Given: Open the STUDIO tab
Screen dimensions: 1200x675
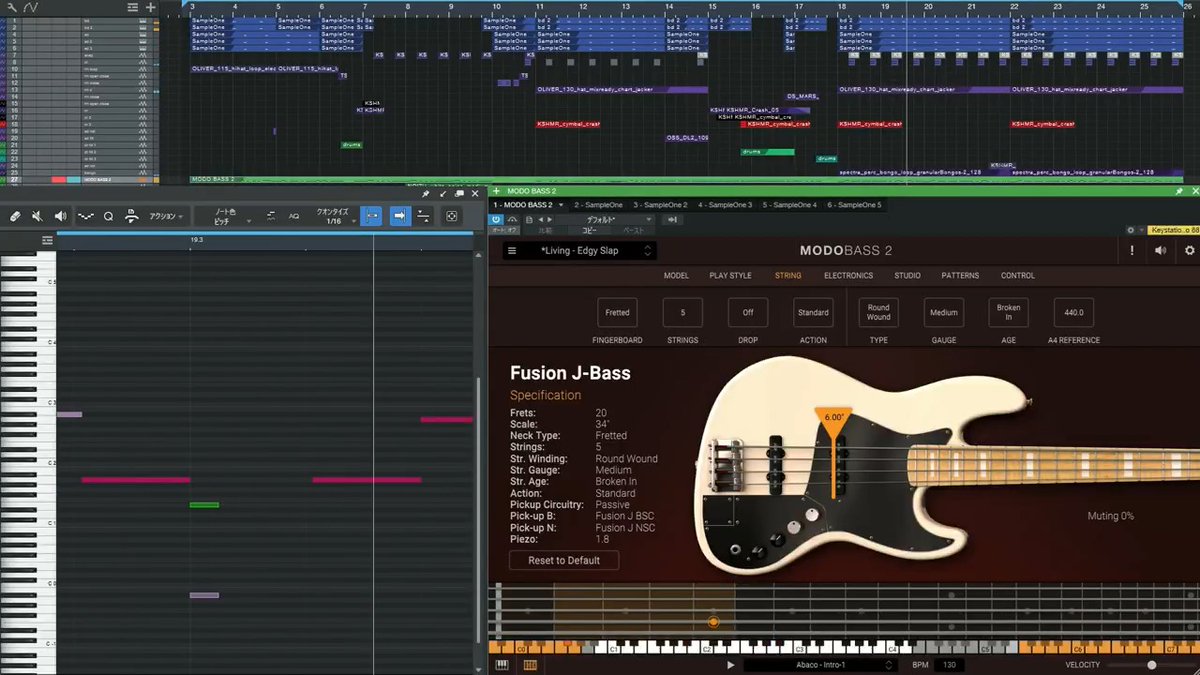Looking at the screenshot, I should (908, 276).
